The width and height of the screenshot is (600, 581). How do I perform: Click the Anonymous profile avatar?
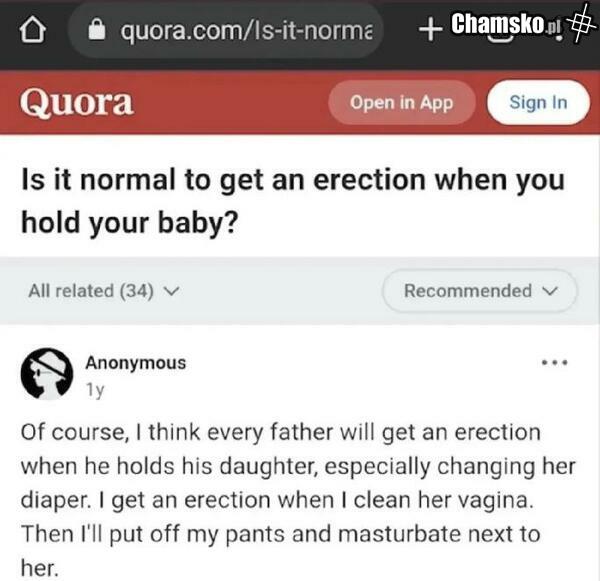pyautogui.click(x=46, y=374)
